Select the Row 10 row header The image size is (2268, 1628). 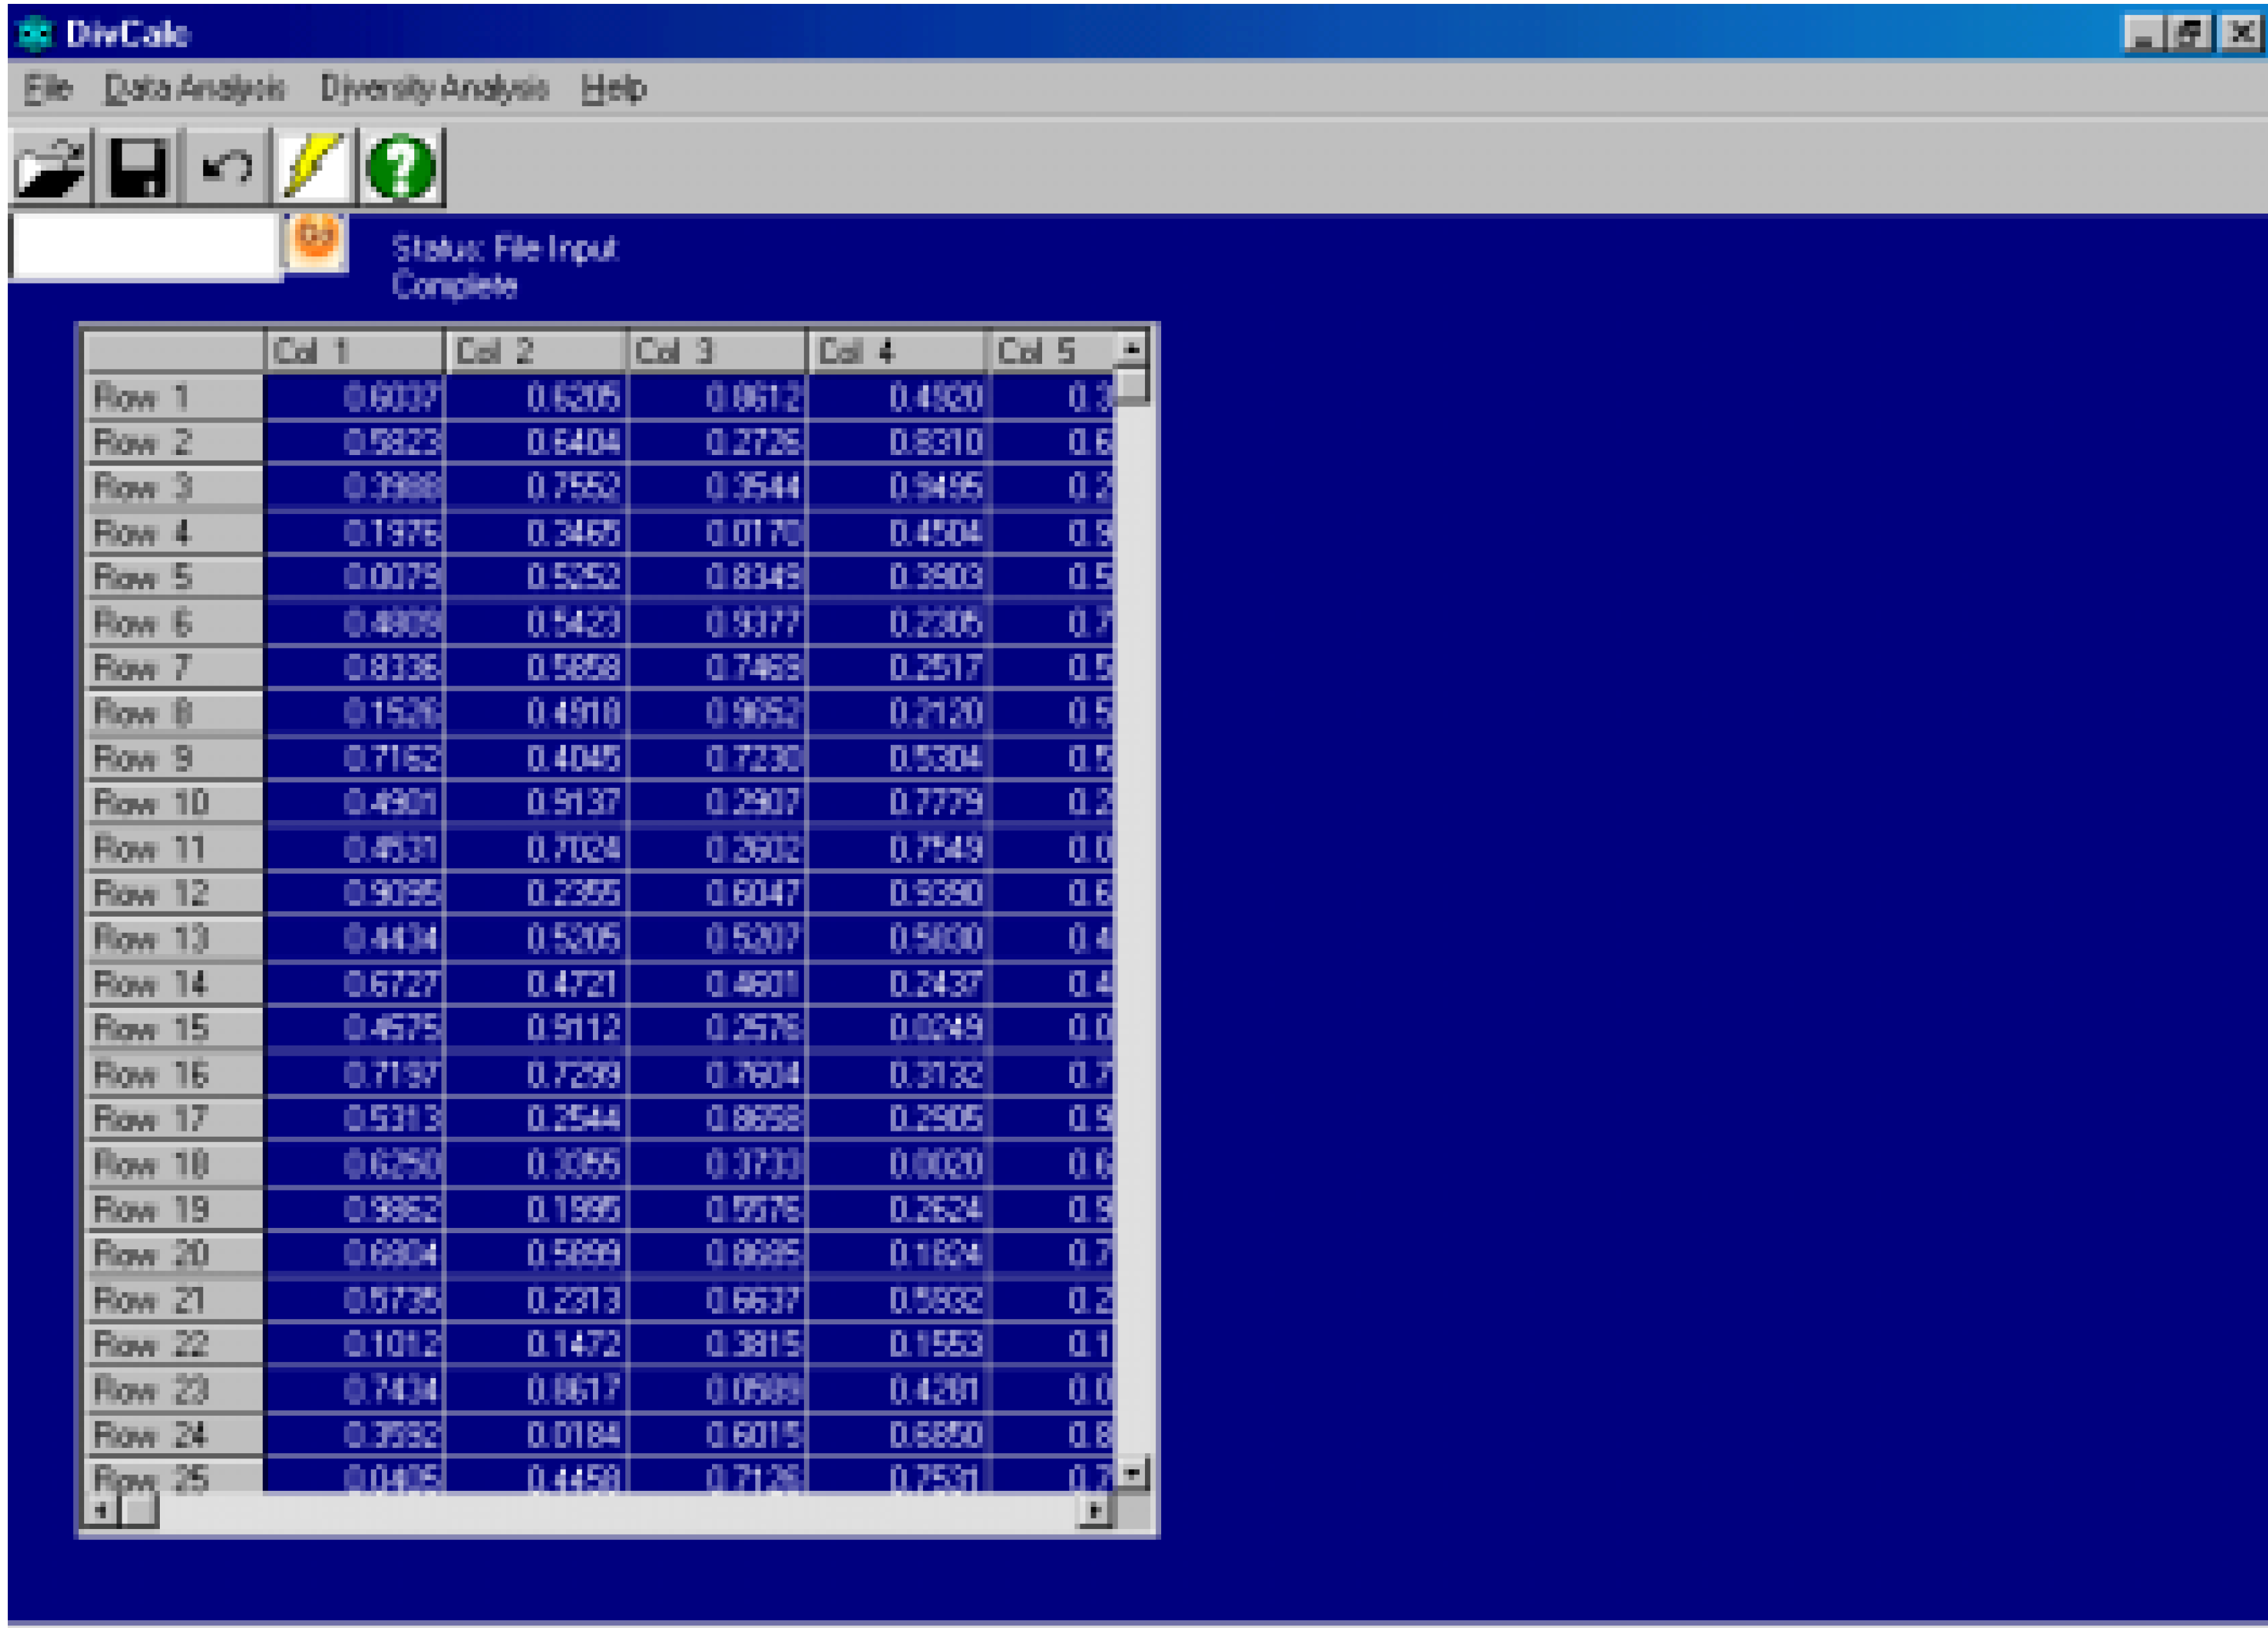(174, 803)
